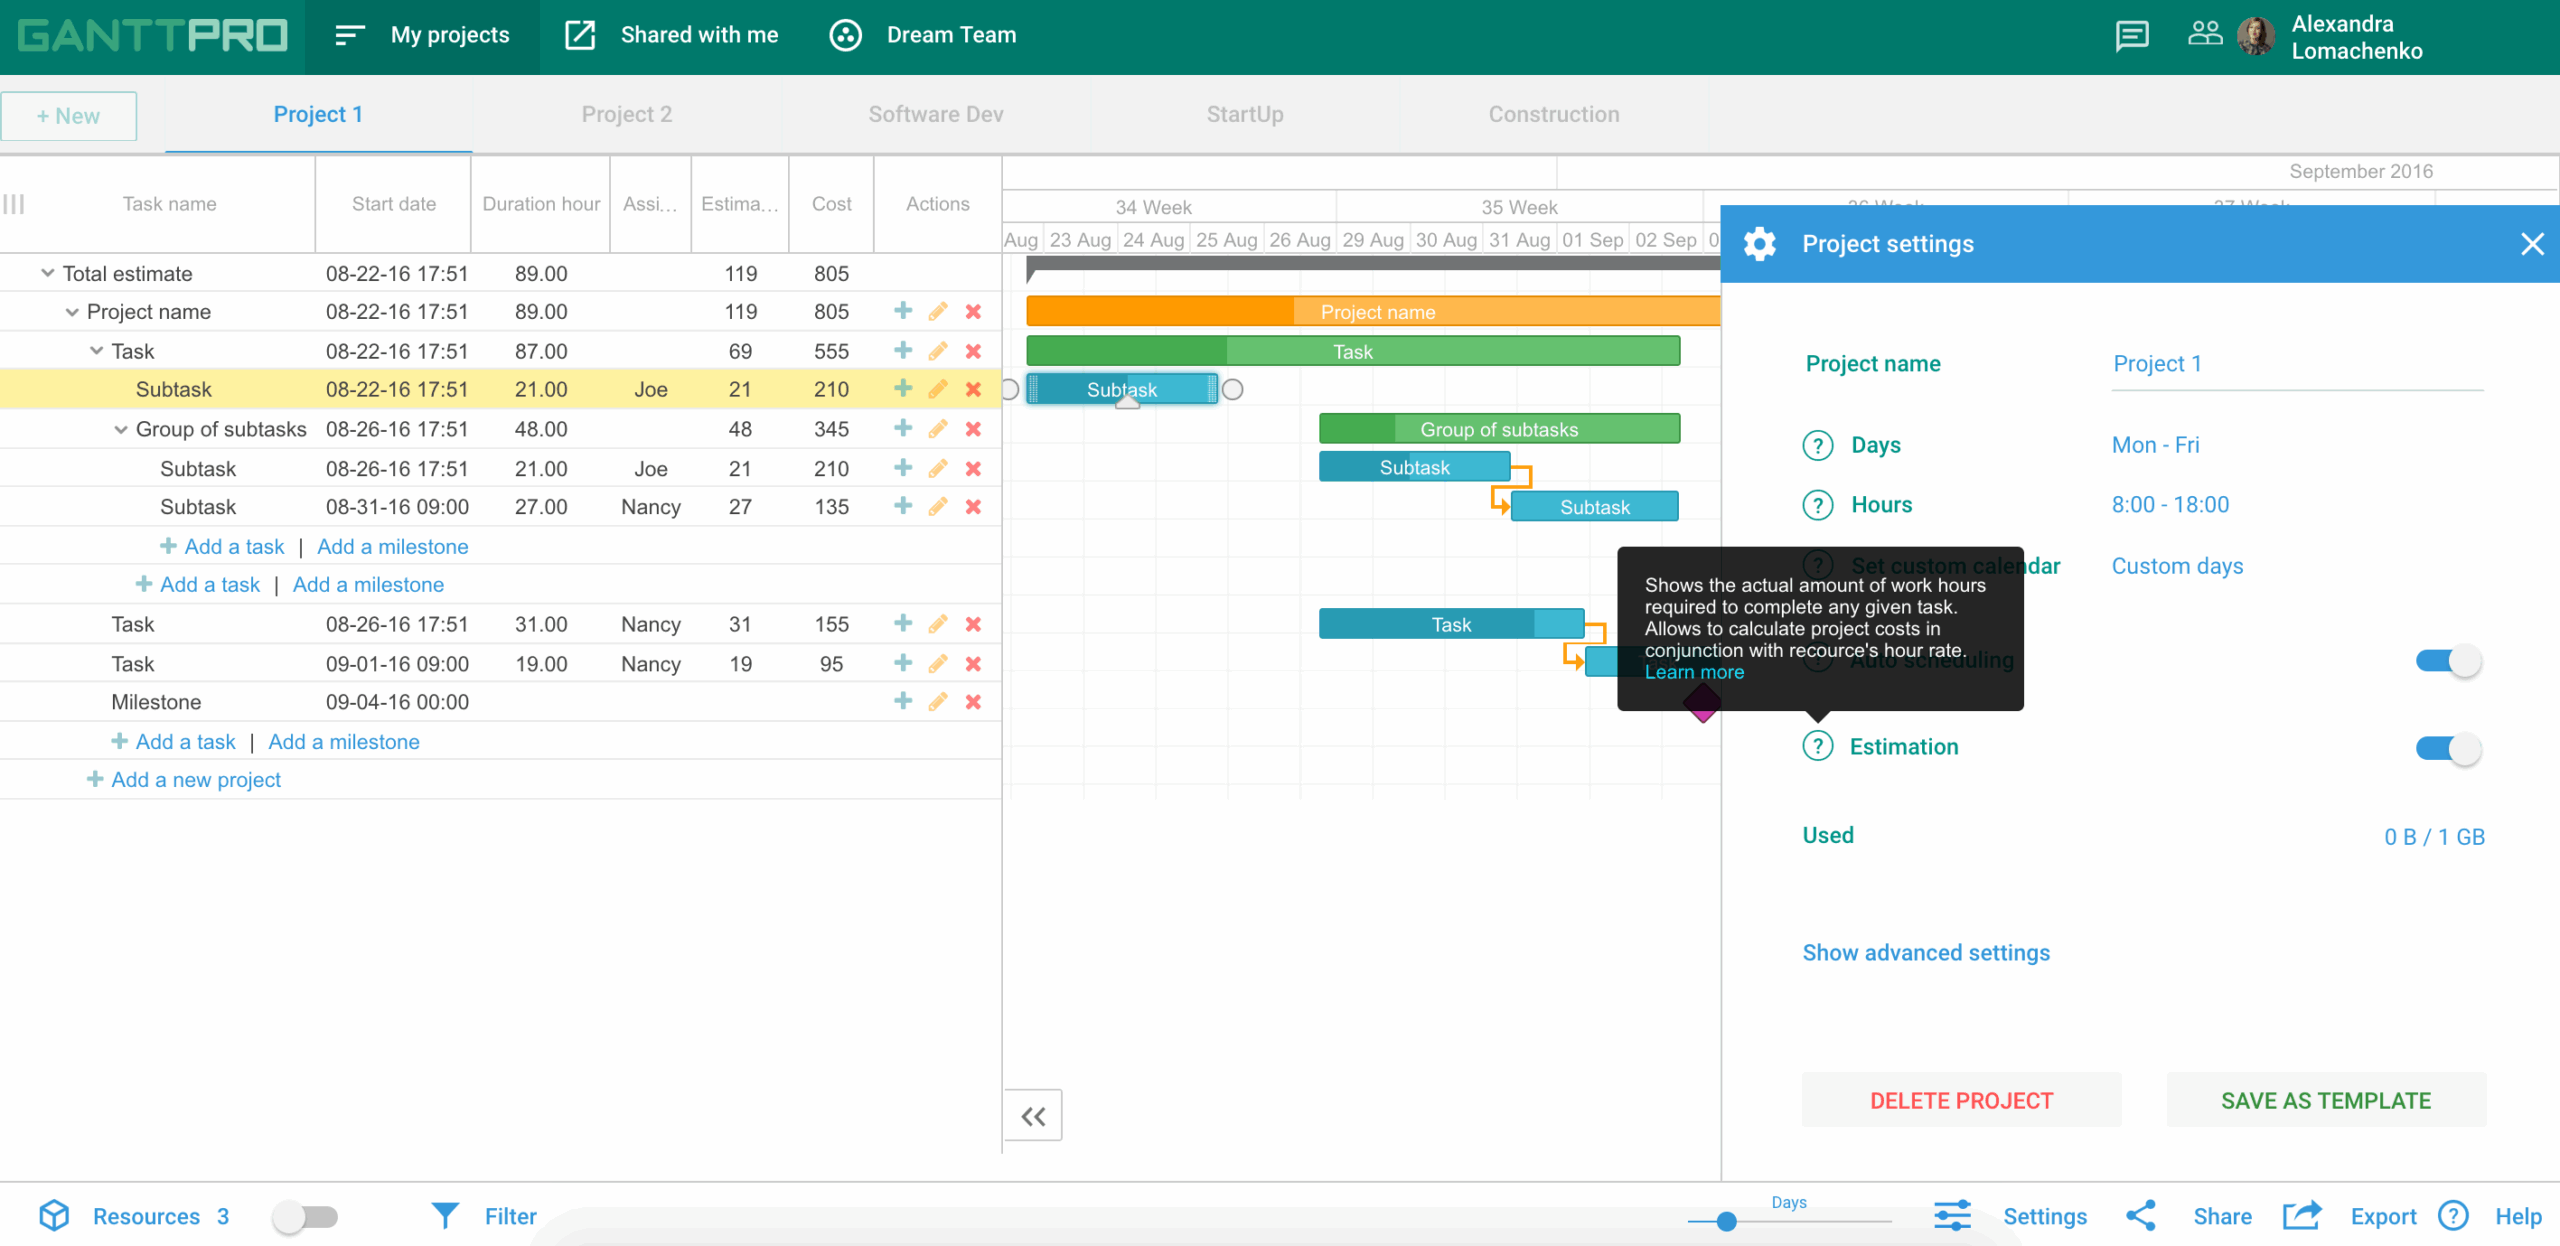Enable the toggle next to Resources
Viewport: 2560px width, 1246px height.
tap(306, 1216)
